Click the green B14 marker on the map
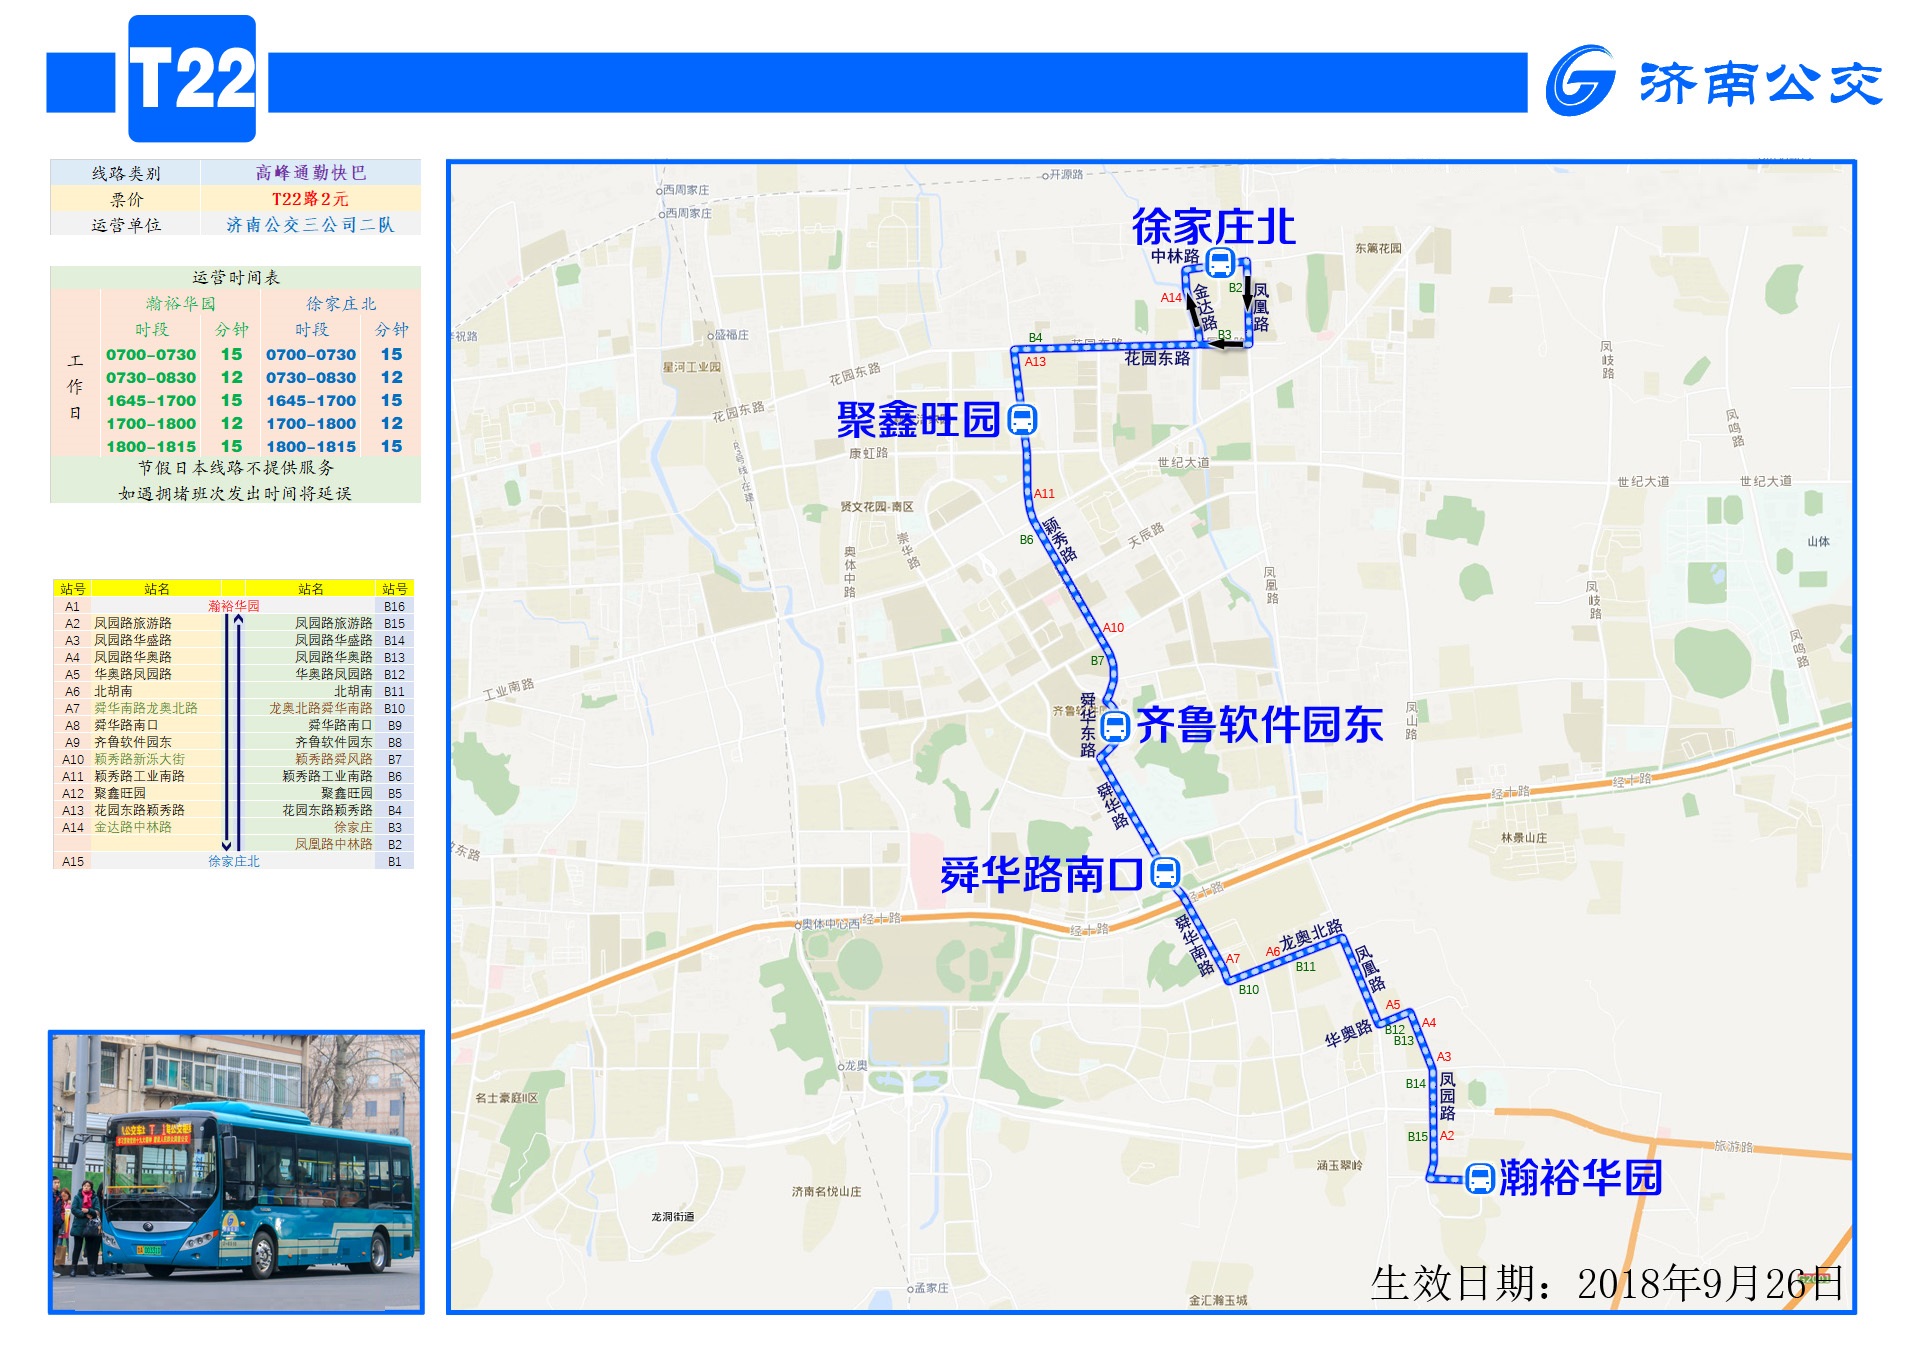 [1416, 1084]
